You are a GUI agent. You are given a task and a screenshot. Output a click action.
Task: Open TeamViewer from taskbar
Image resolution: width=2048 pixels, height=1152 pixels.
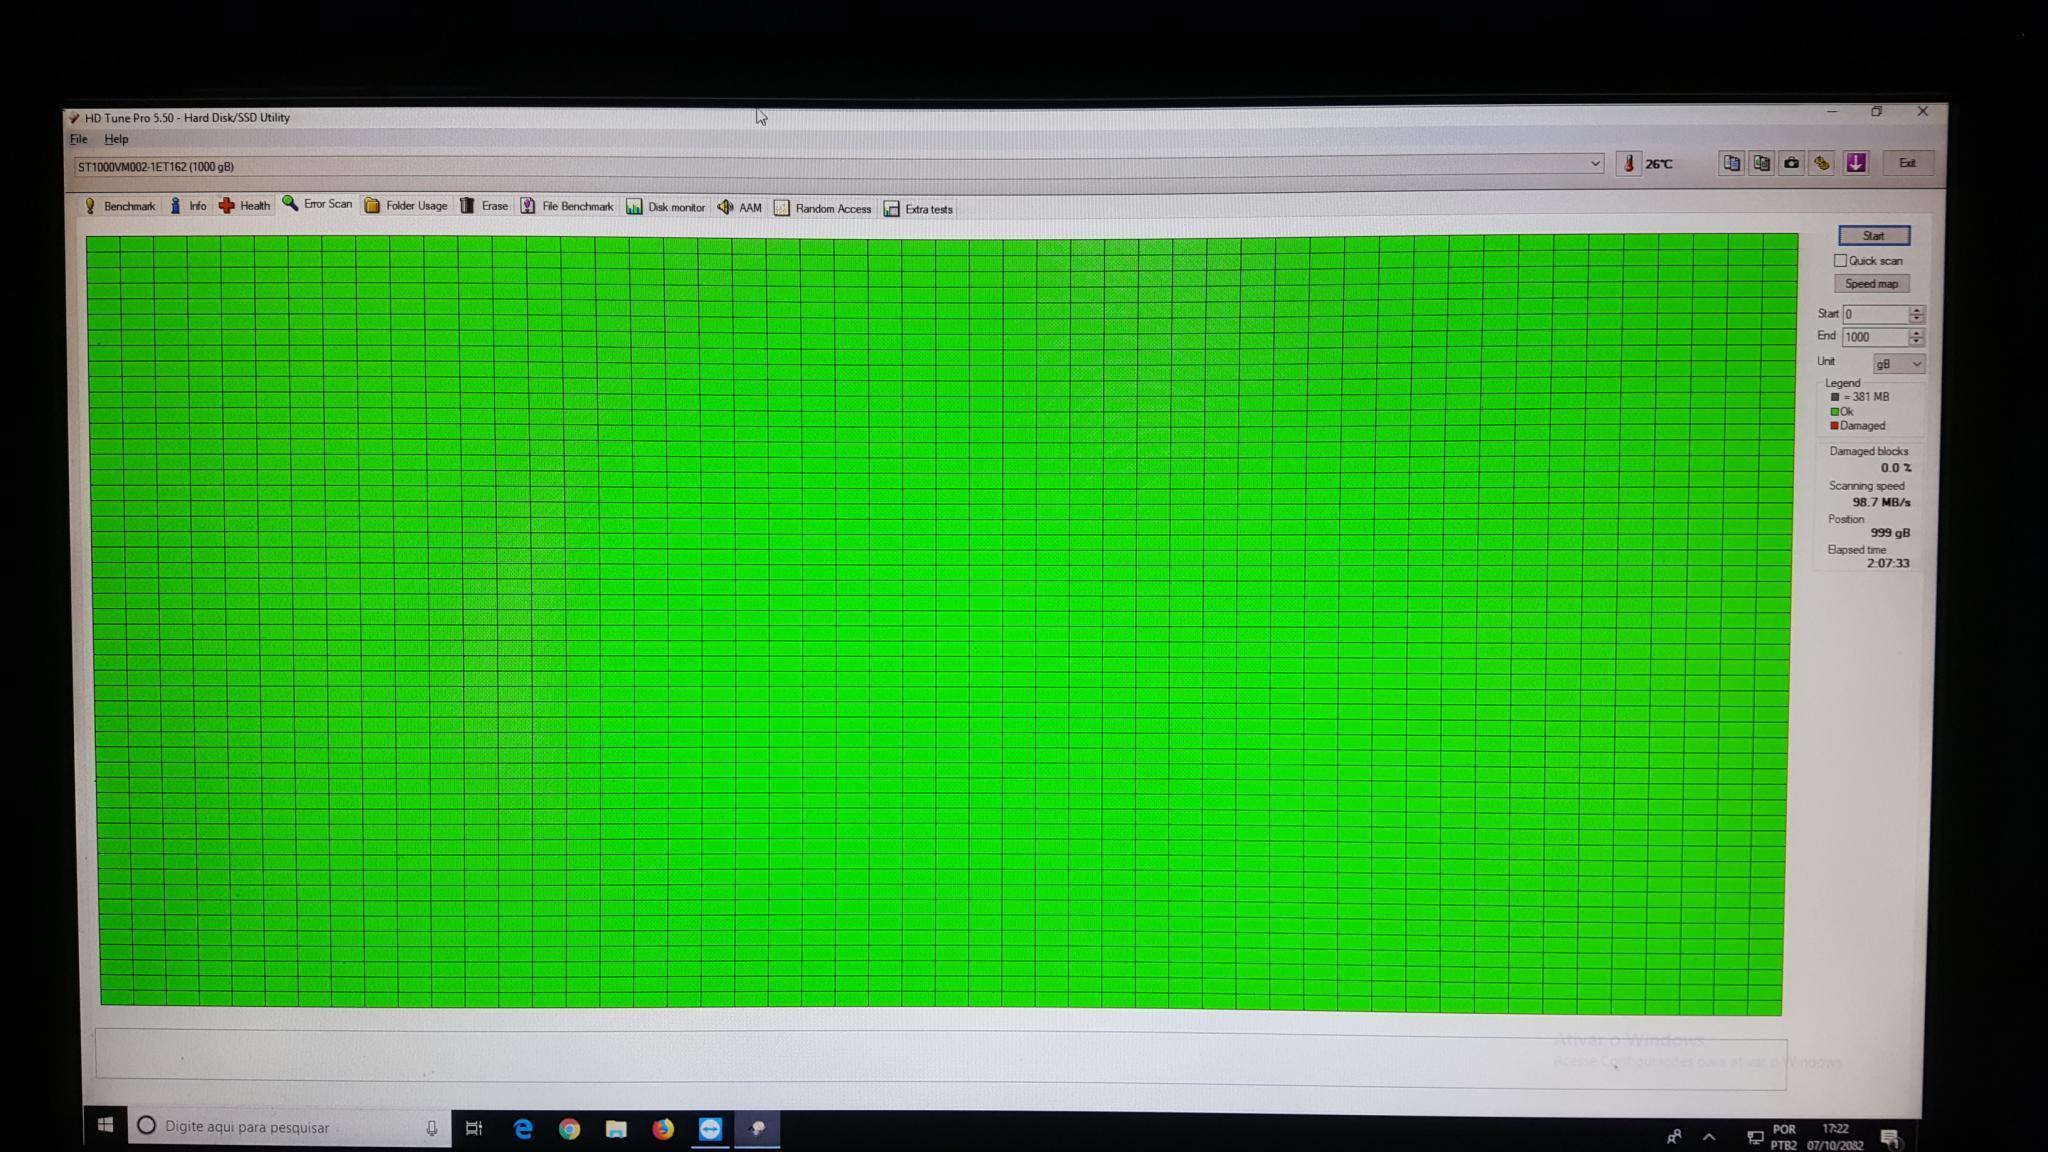(710, 1129)
